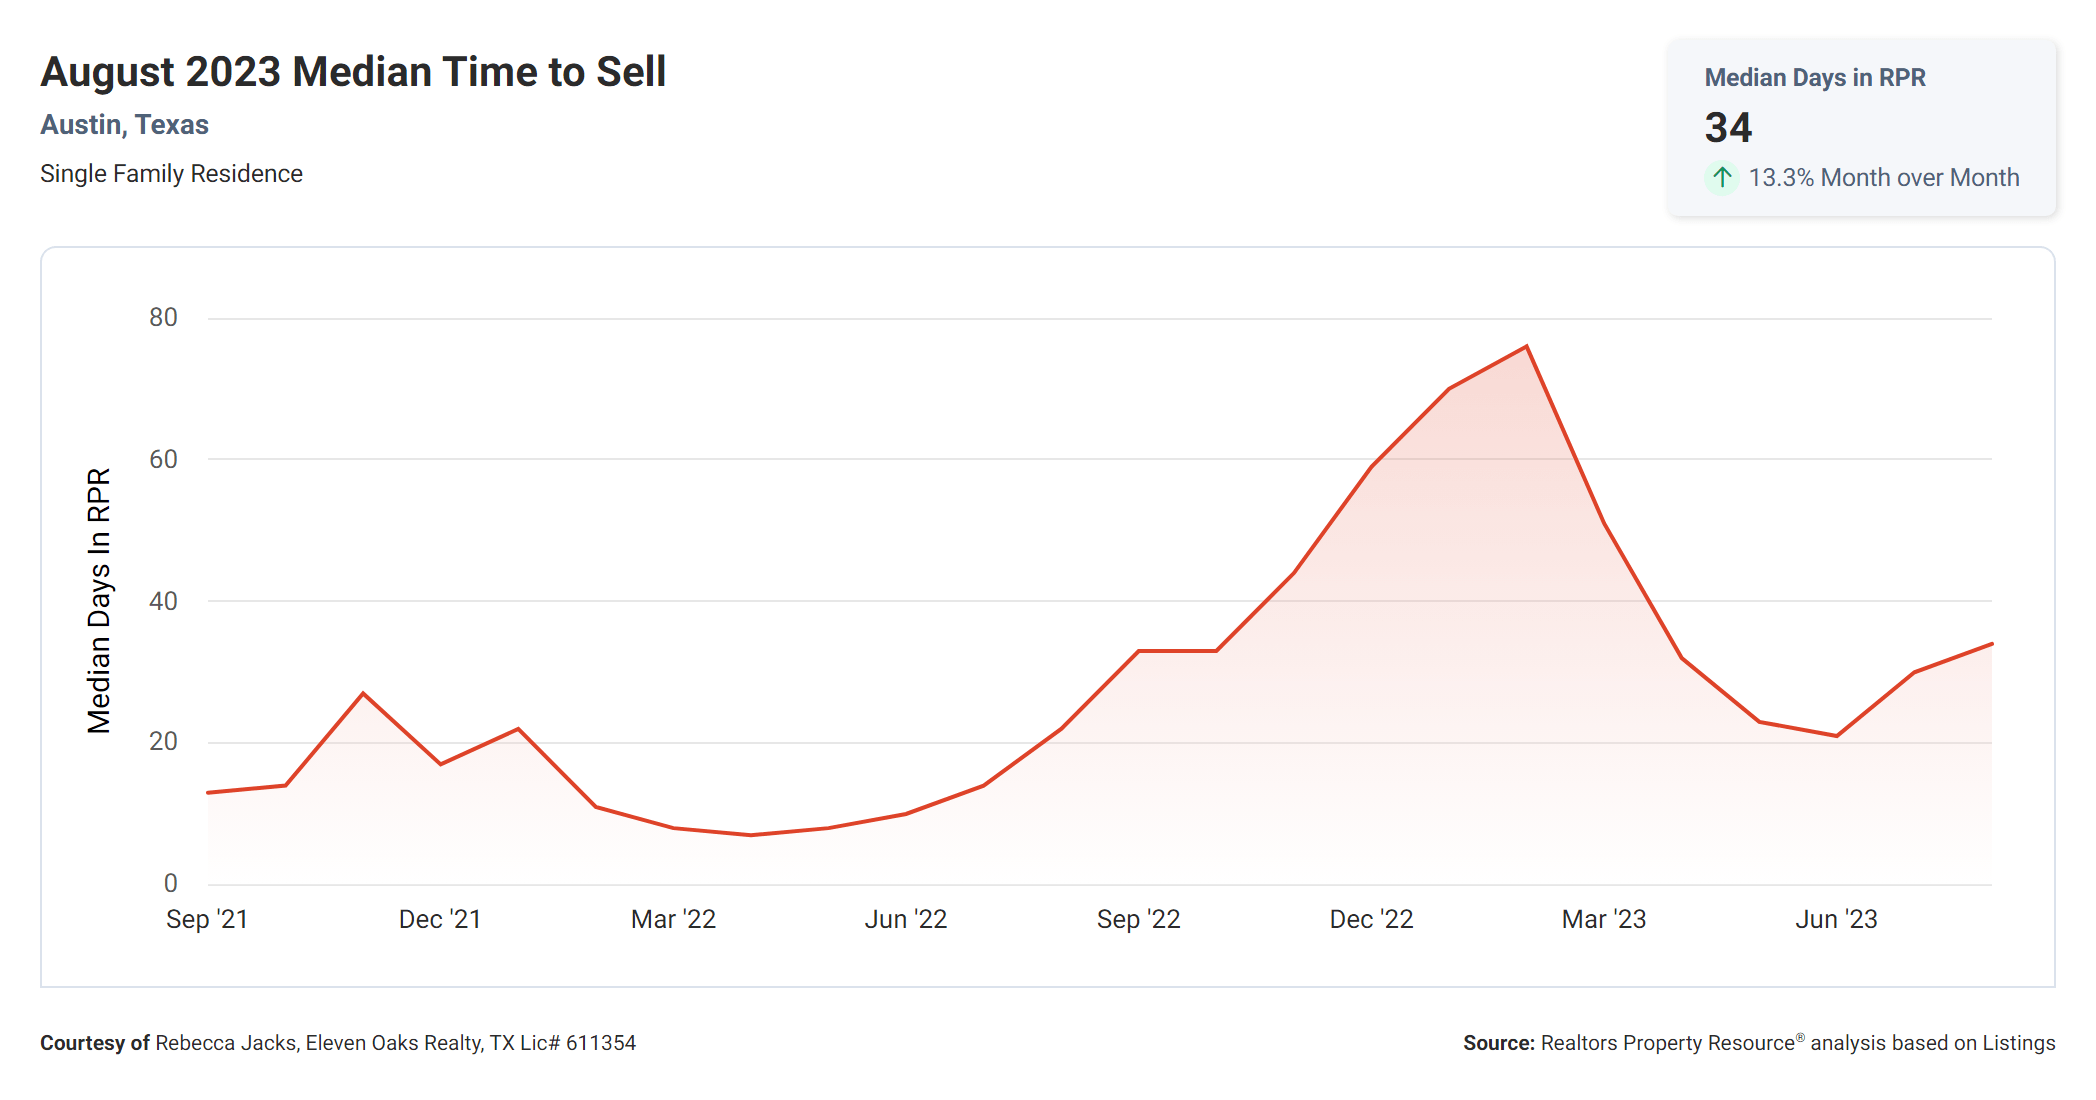Select the Austin, Texas location subtitle
This screenshot has width=2096, height=1100.
(124, 125)
